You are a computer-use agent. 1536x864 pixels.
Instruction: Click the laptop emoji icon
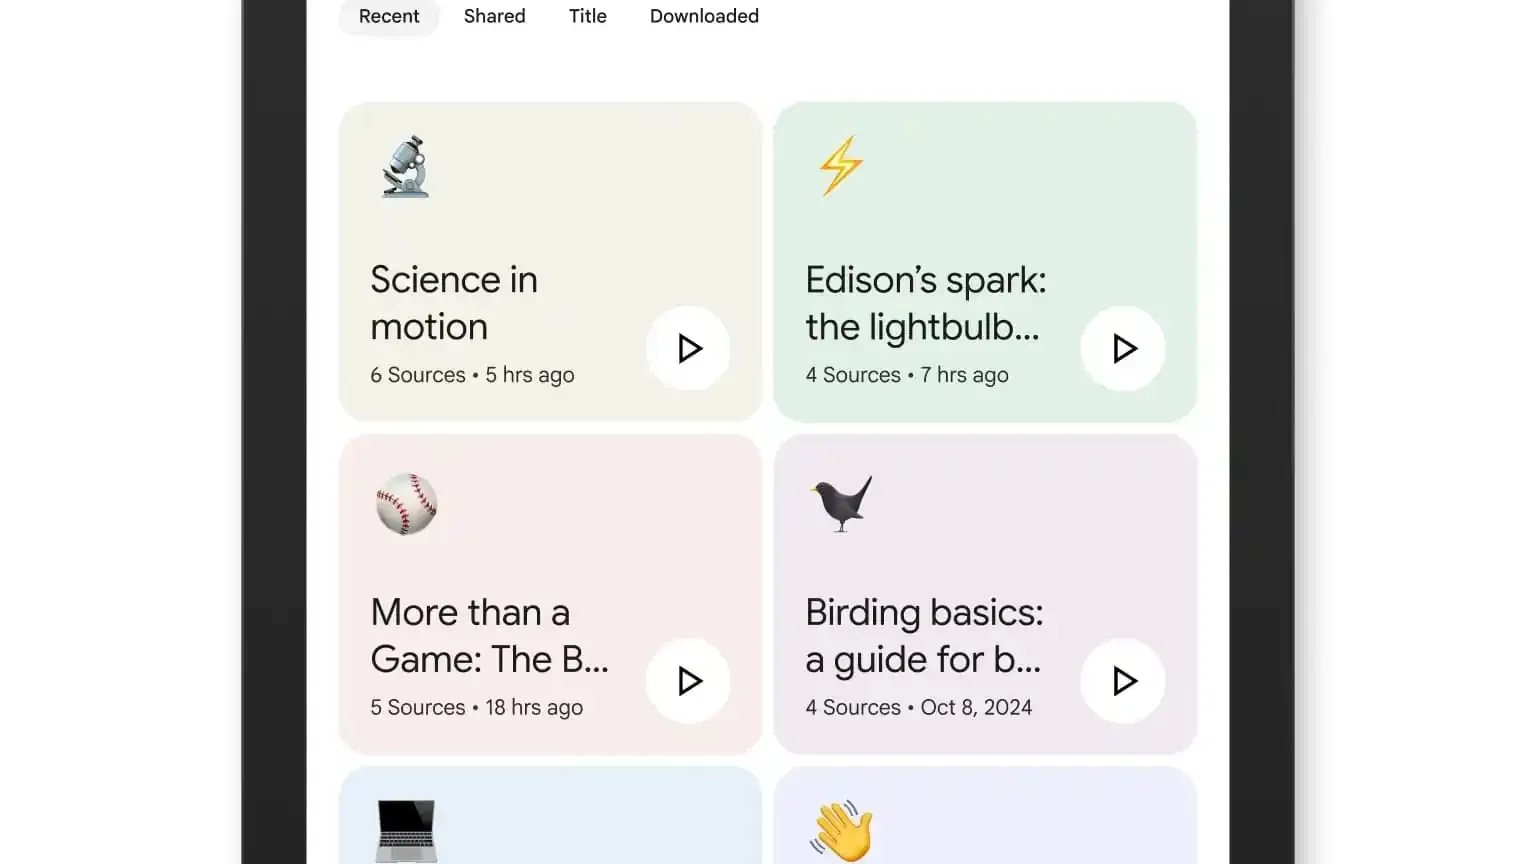click(x=406, y=831)
